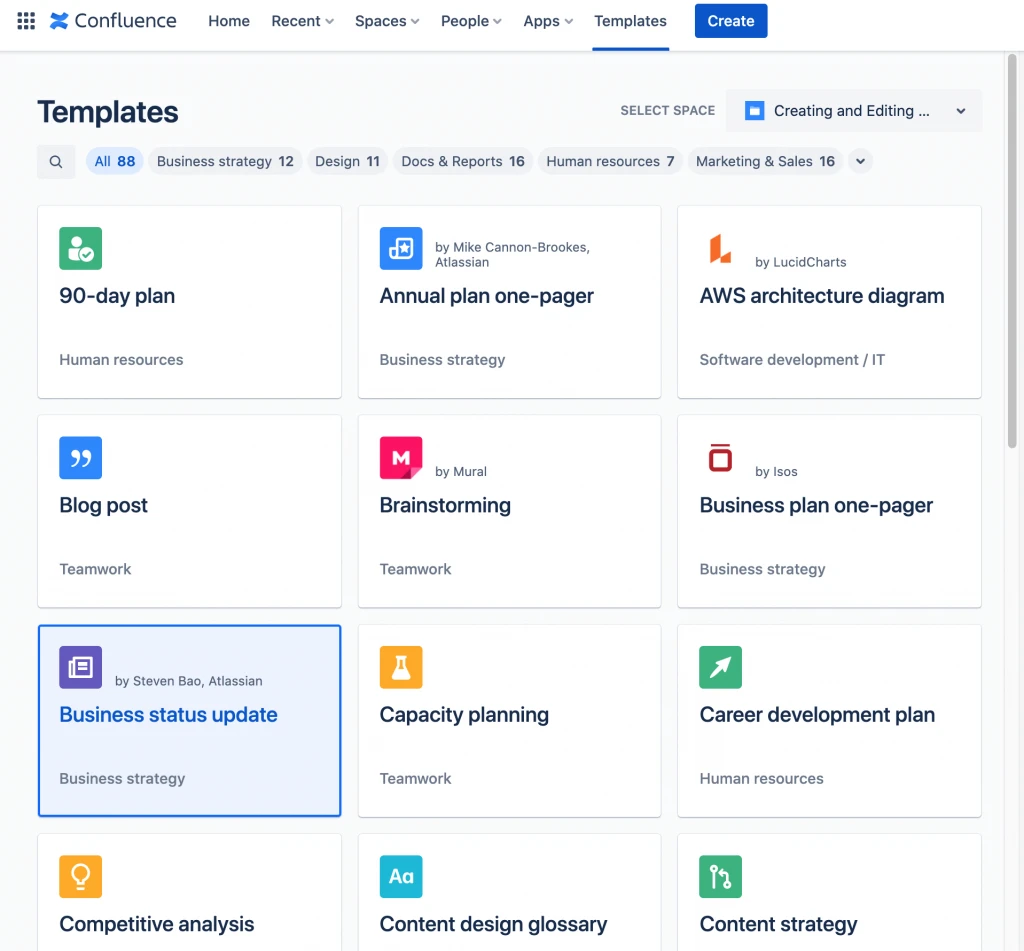Click the Mural pink M icon
Screen dimensions: 1024x951
point(401,458)
